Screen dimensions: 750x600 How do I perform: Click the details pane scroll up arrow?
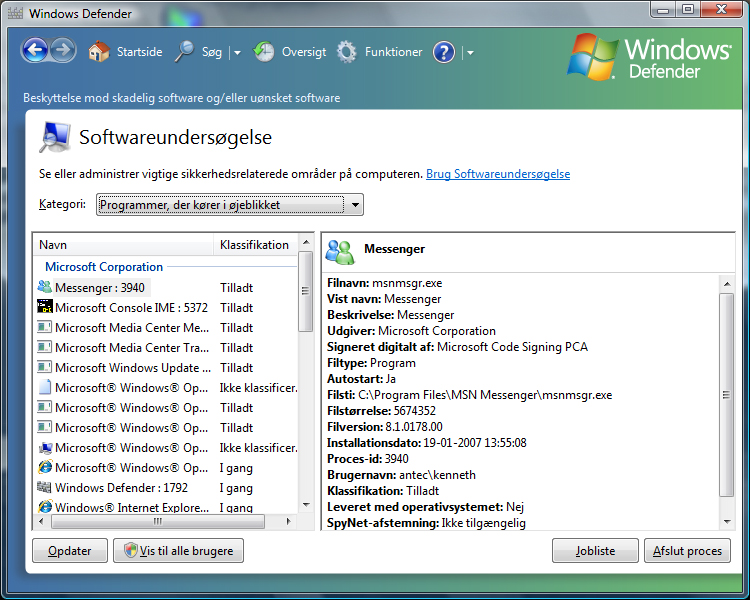point(727,284)
